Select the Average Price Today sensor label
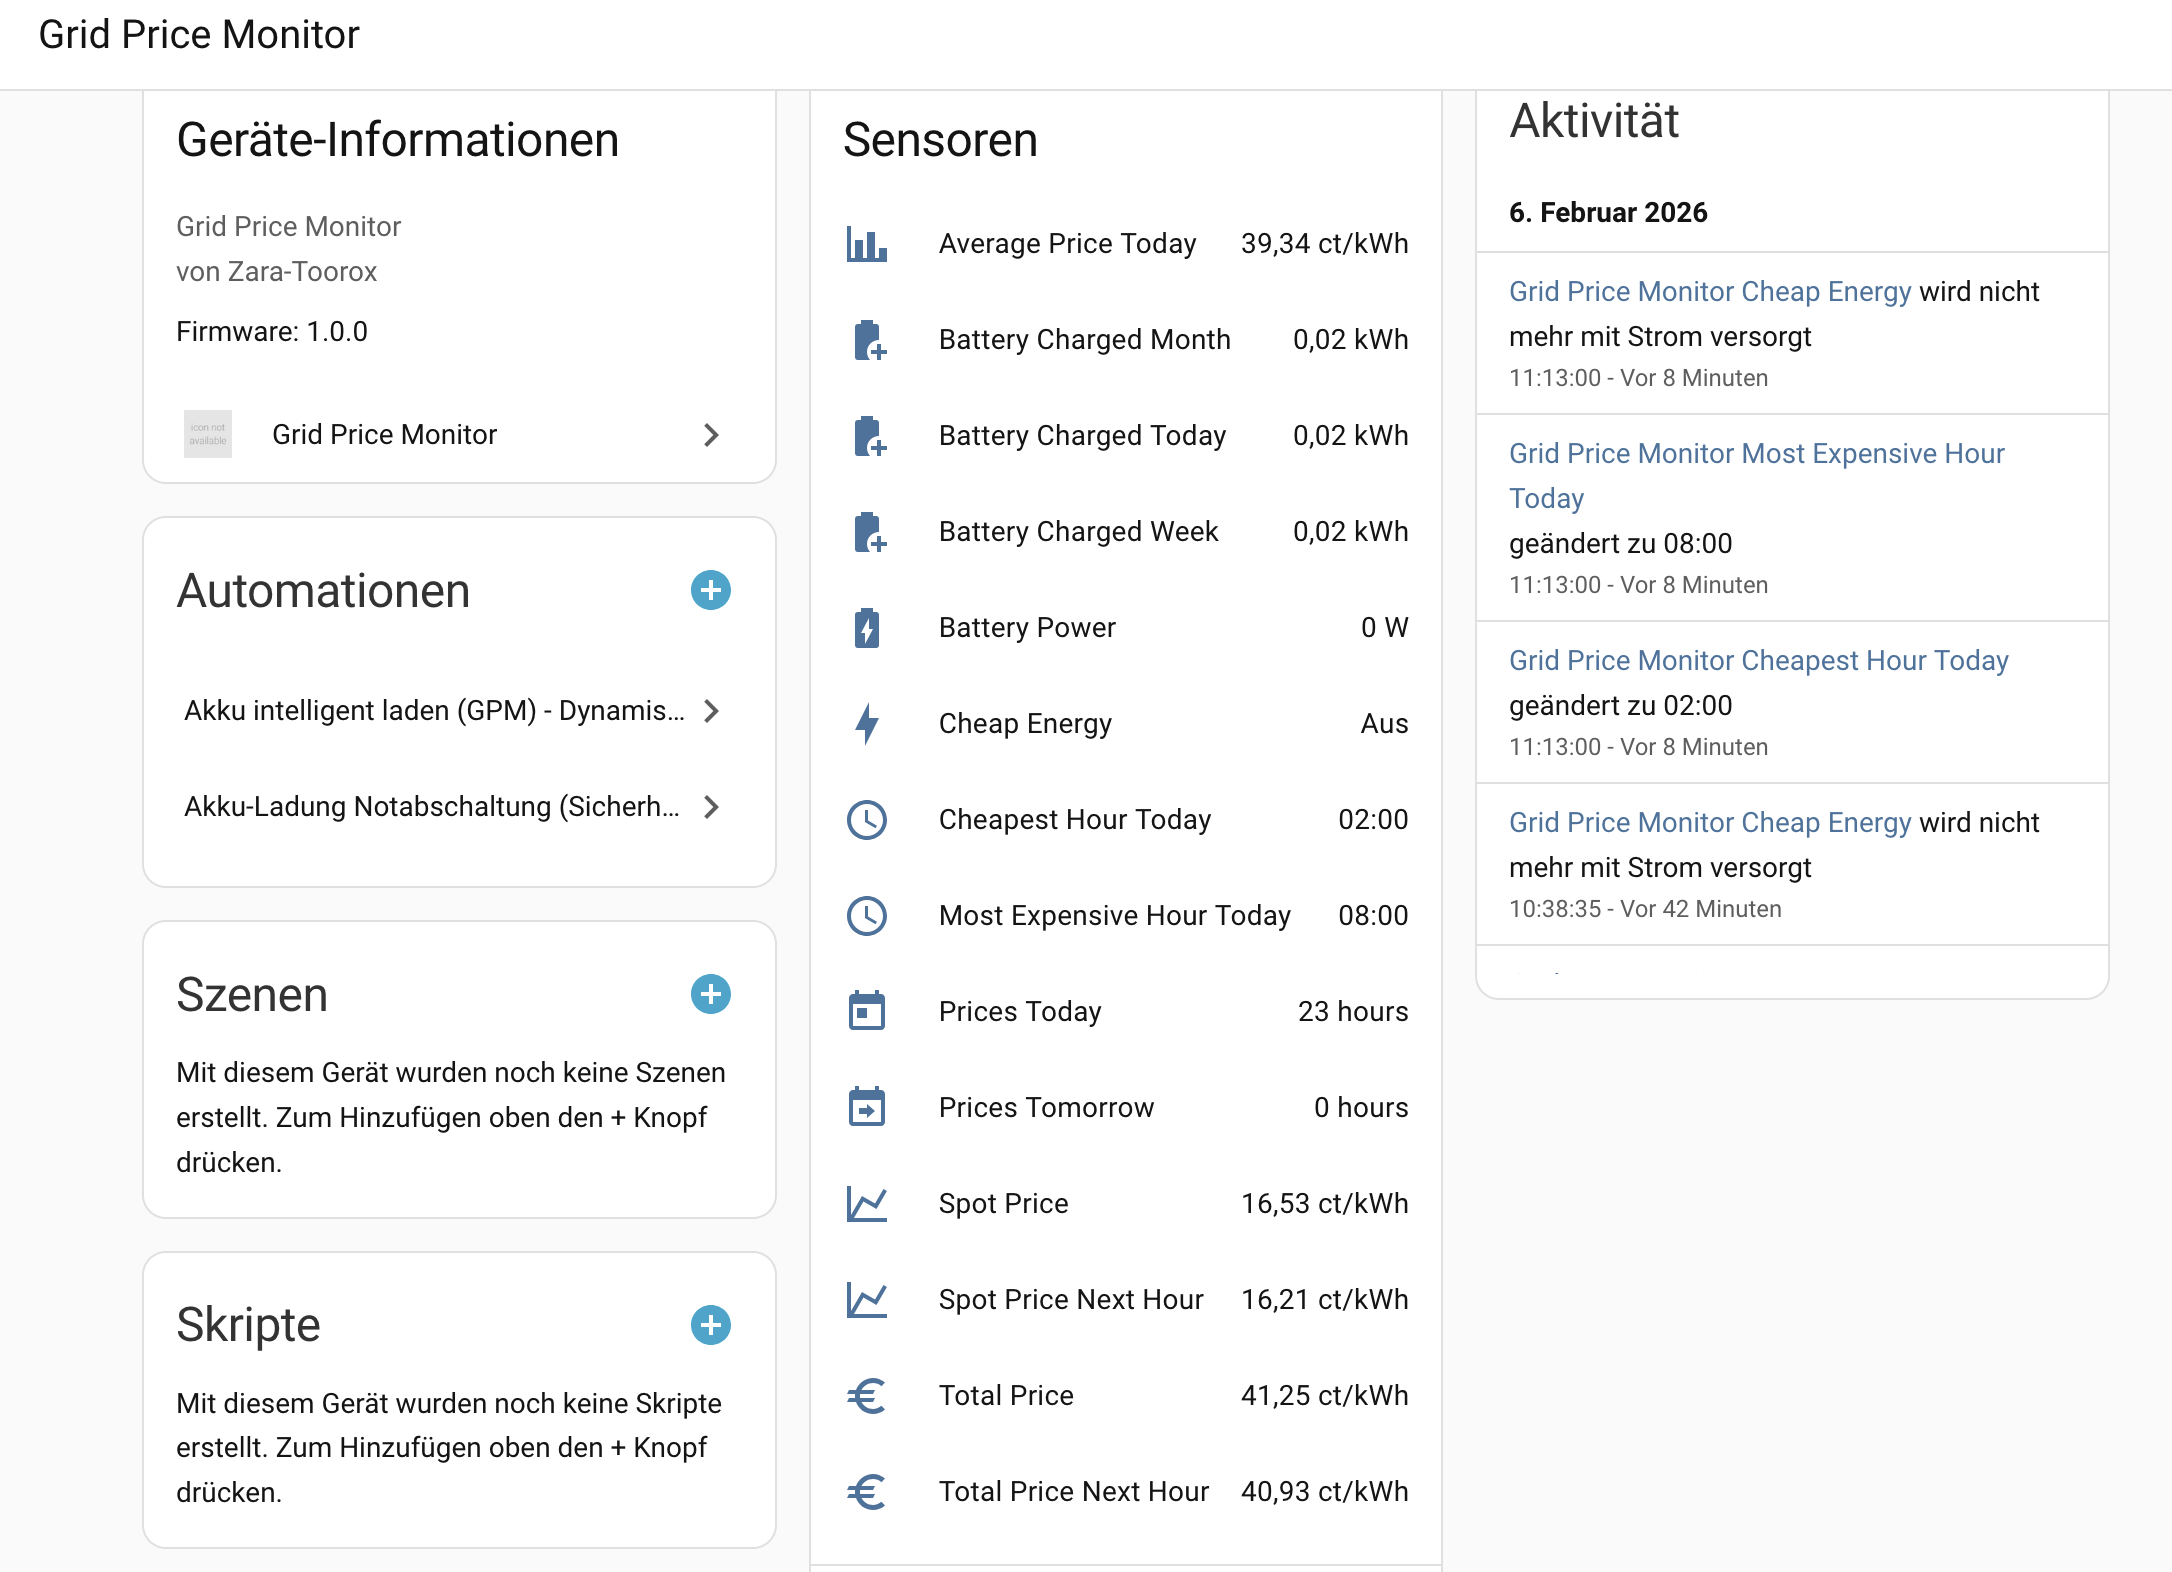 pos(1067,244)
